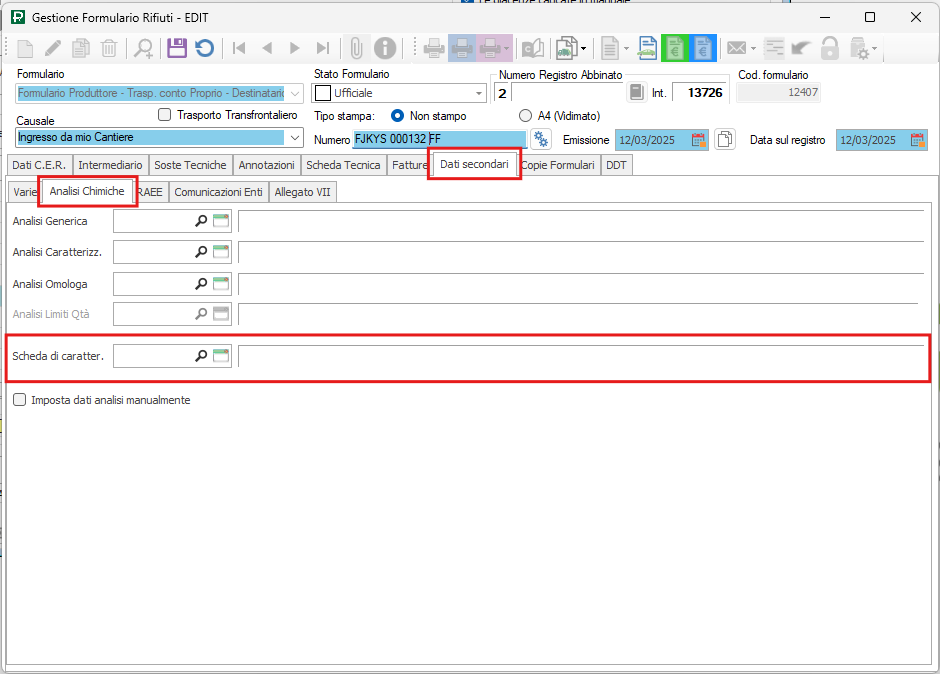Expand the Causale dropdown list
940x674 pixels.
[294, 138]
